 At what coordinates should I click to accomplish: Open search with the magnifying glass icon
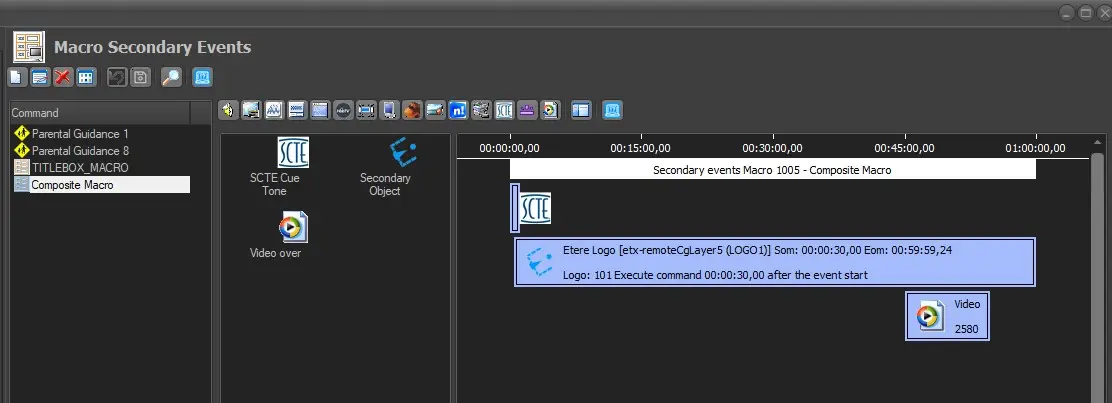click(171, 77)
